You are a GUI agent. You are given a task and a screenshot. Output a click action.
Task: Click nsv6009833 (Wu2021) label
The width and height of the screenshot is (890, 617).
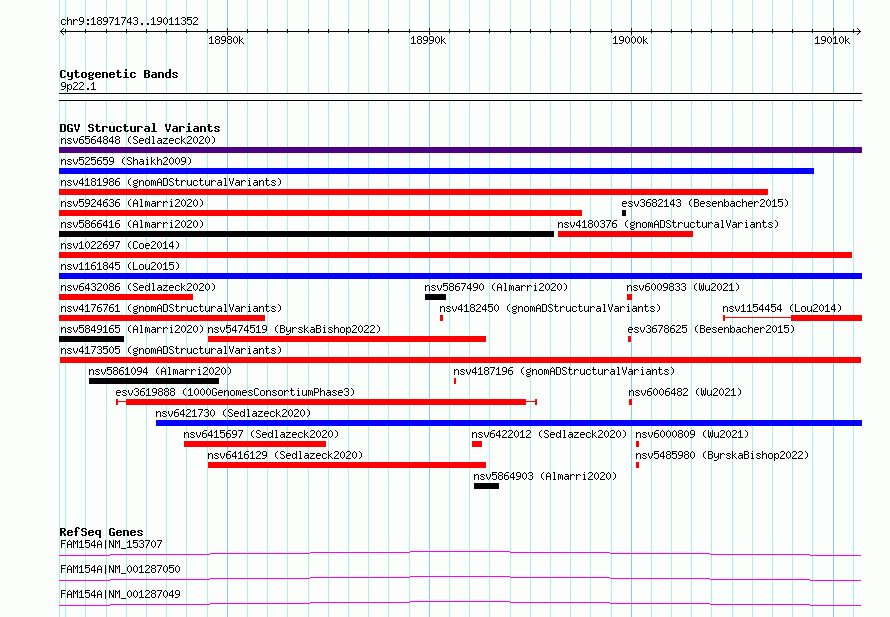[683, 287]
